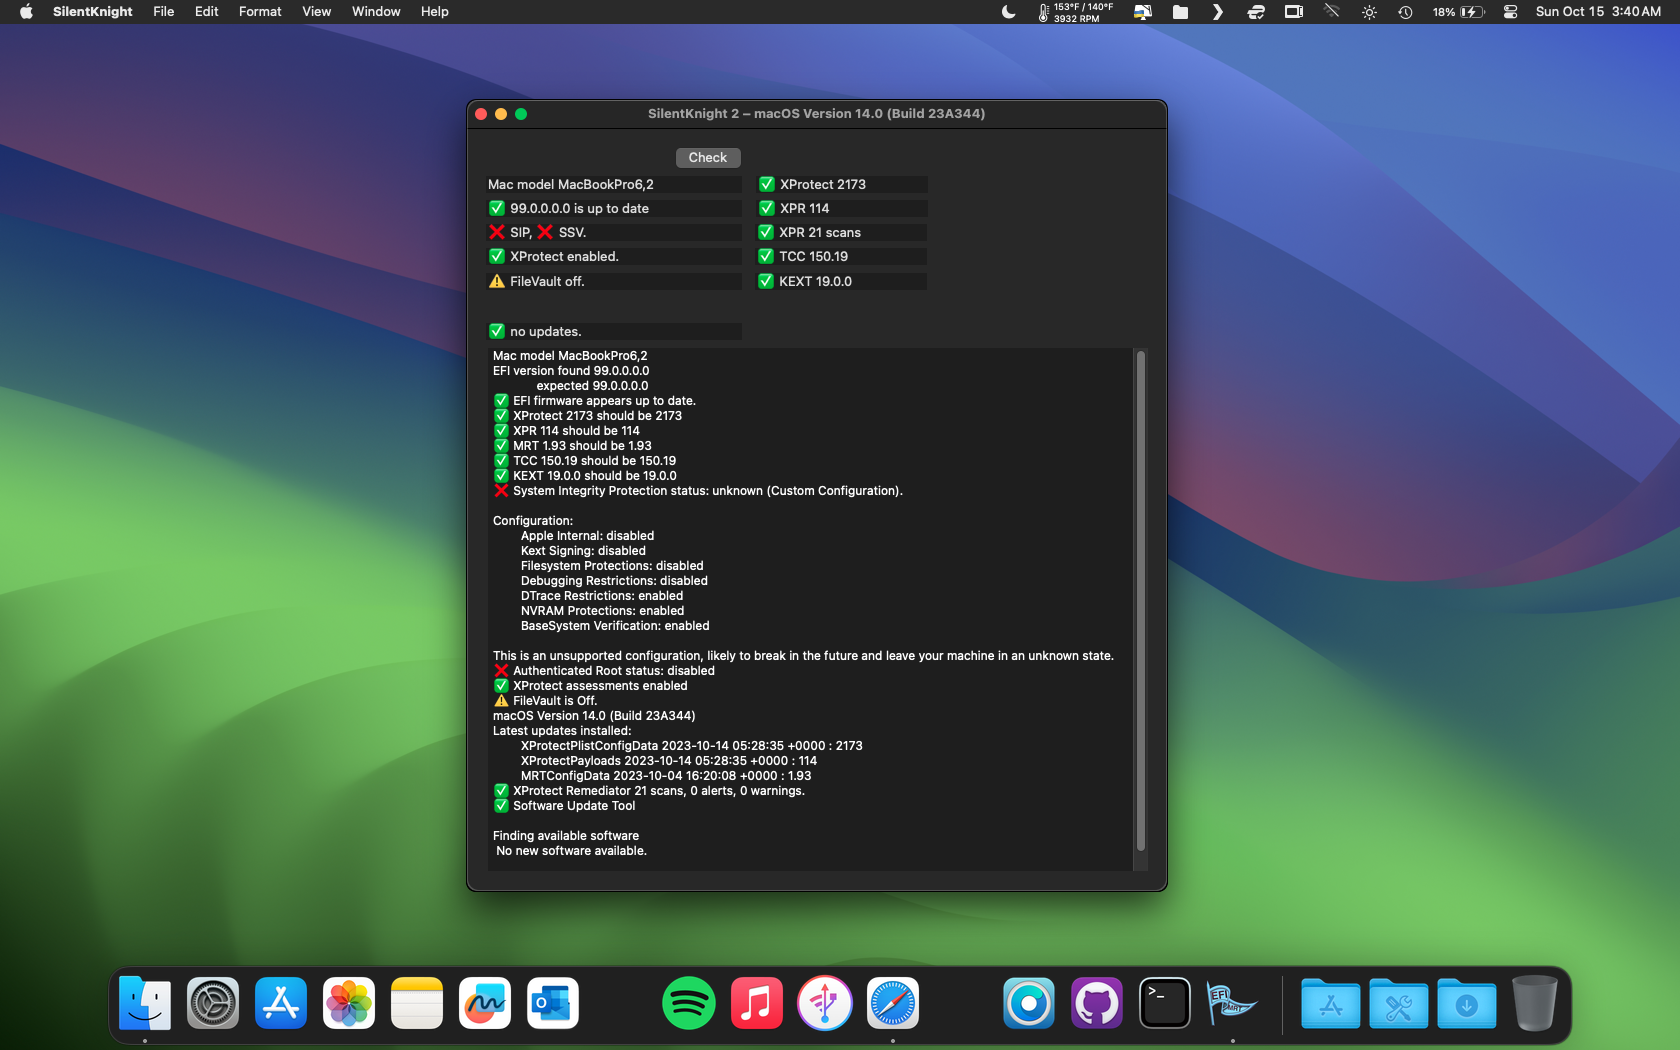
Task: Click the XProtect enabled green checkmark
Action: pyautogui.click(x=497, y=256)
